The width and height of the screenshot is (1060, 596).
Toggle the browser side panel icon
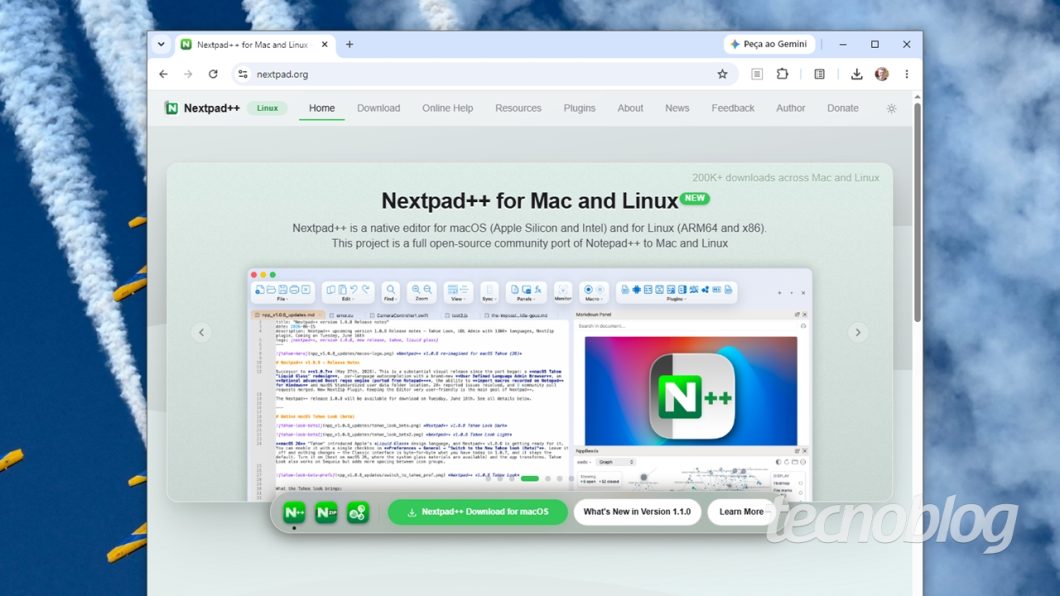[x=819, y=74]
